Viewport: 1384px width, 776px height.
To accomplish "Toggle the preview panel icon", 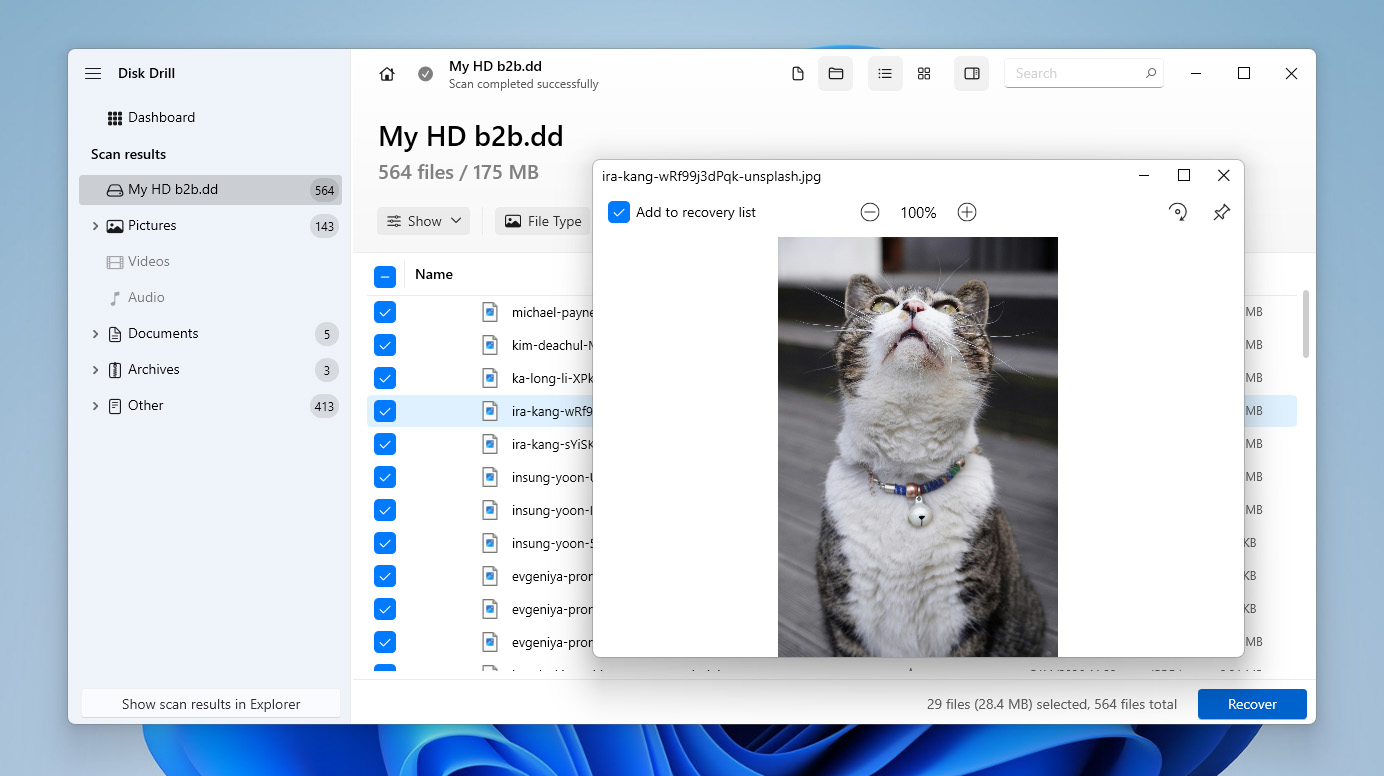I will [x=971, y=74].
